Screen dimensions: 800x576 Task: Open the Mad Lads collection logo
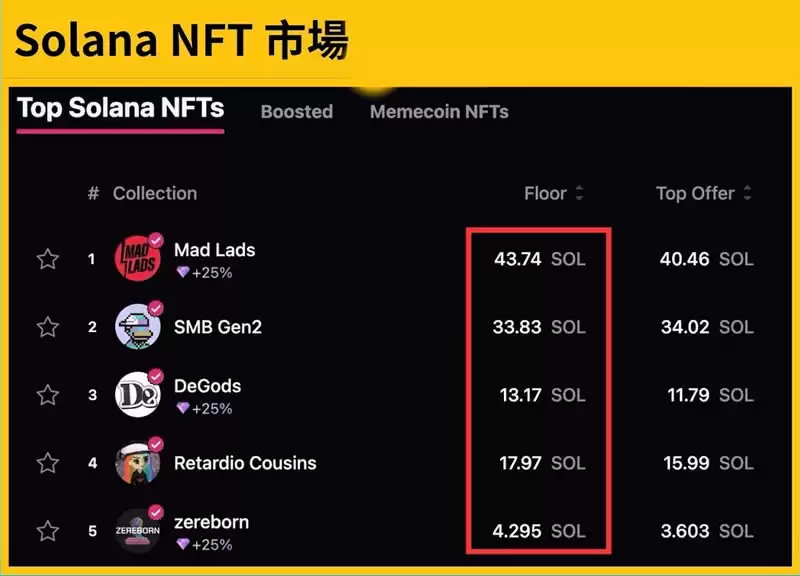coord(137,259)
